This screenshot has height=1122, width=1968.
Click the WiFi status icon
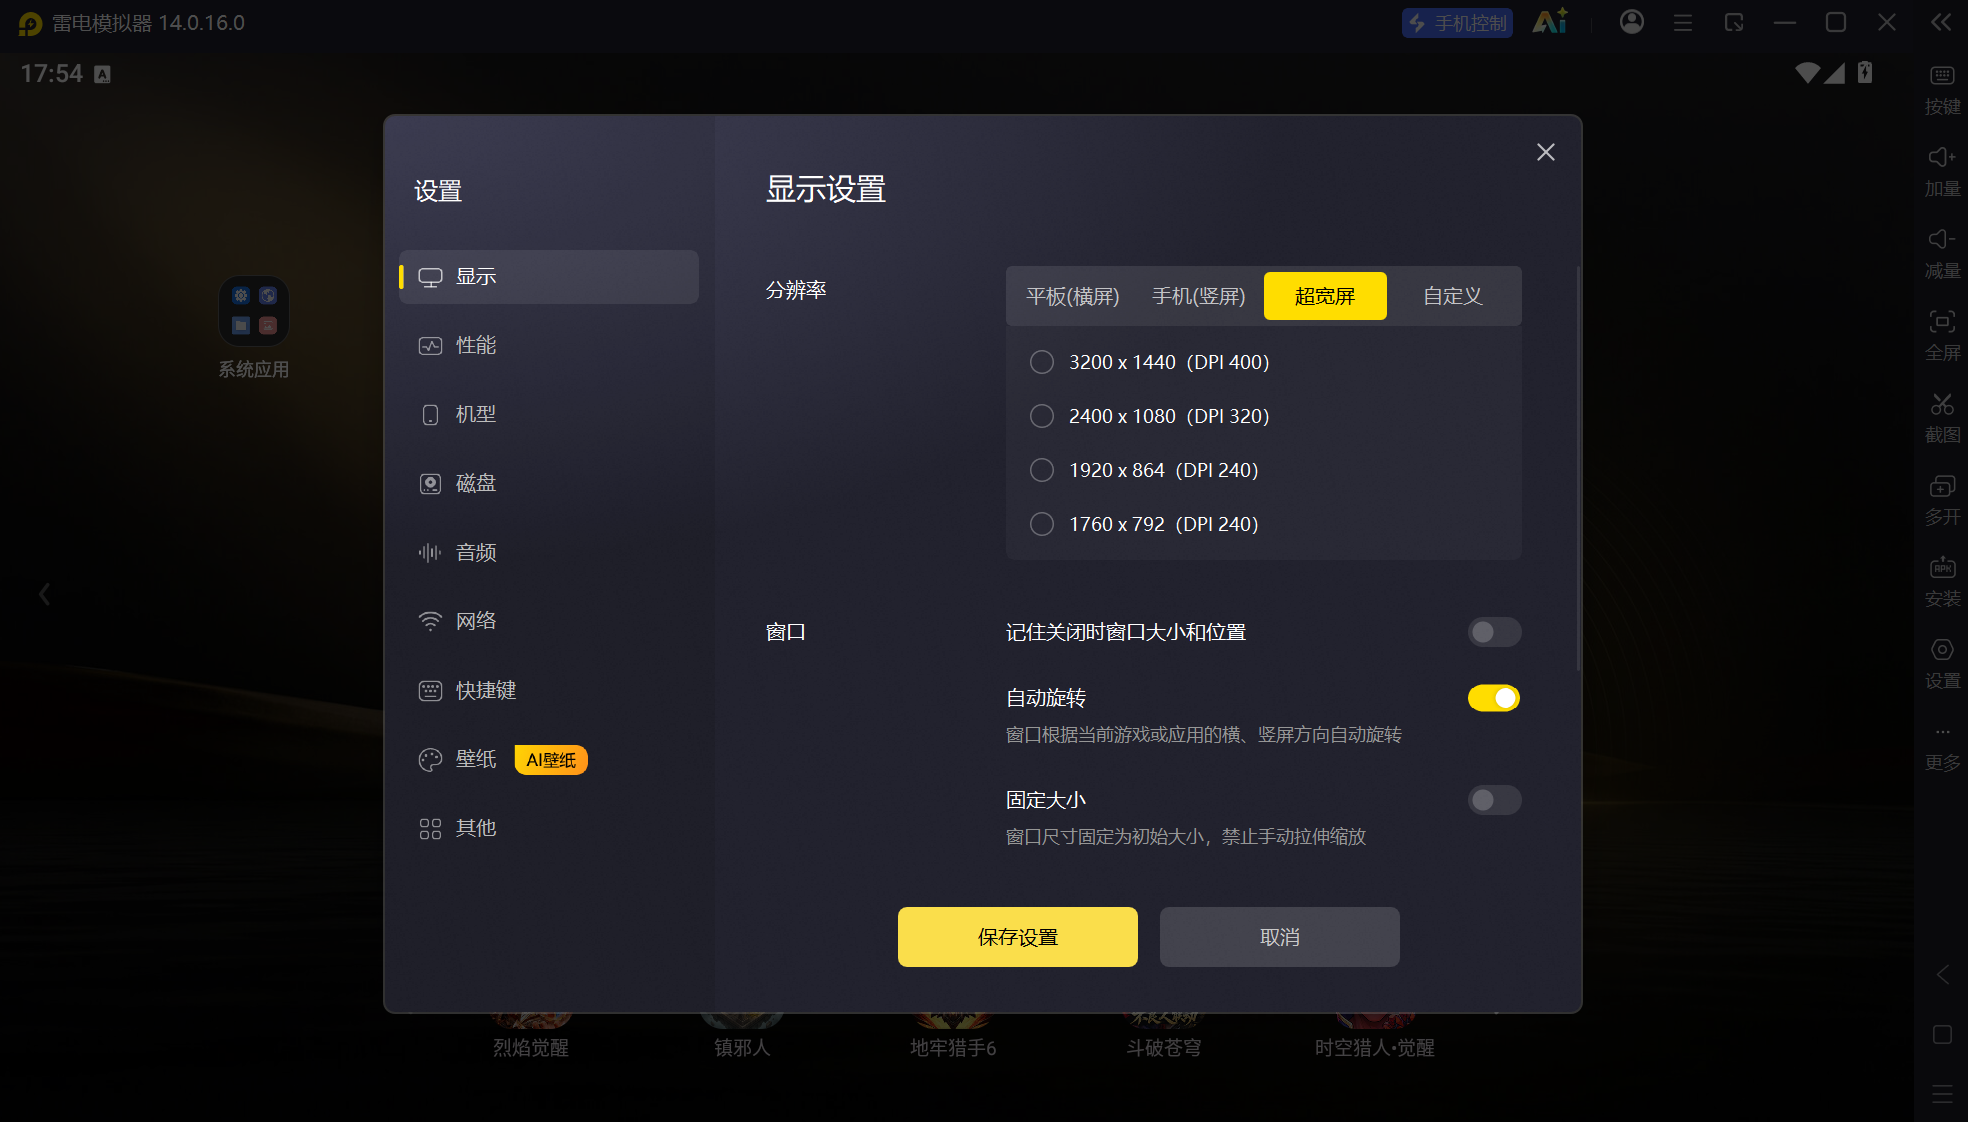[1807, 73]
